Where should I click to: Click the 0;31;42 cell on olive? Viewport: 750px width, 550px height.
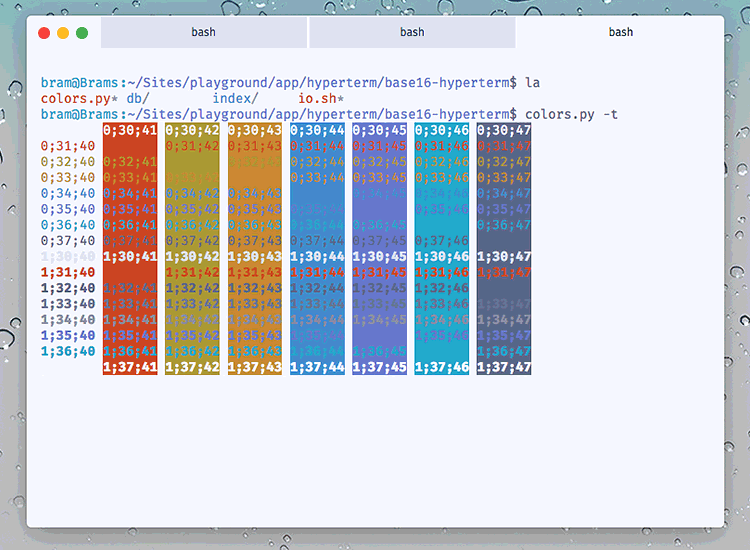(192, 146)
